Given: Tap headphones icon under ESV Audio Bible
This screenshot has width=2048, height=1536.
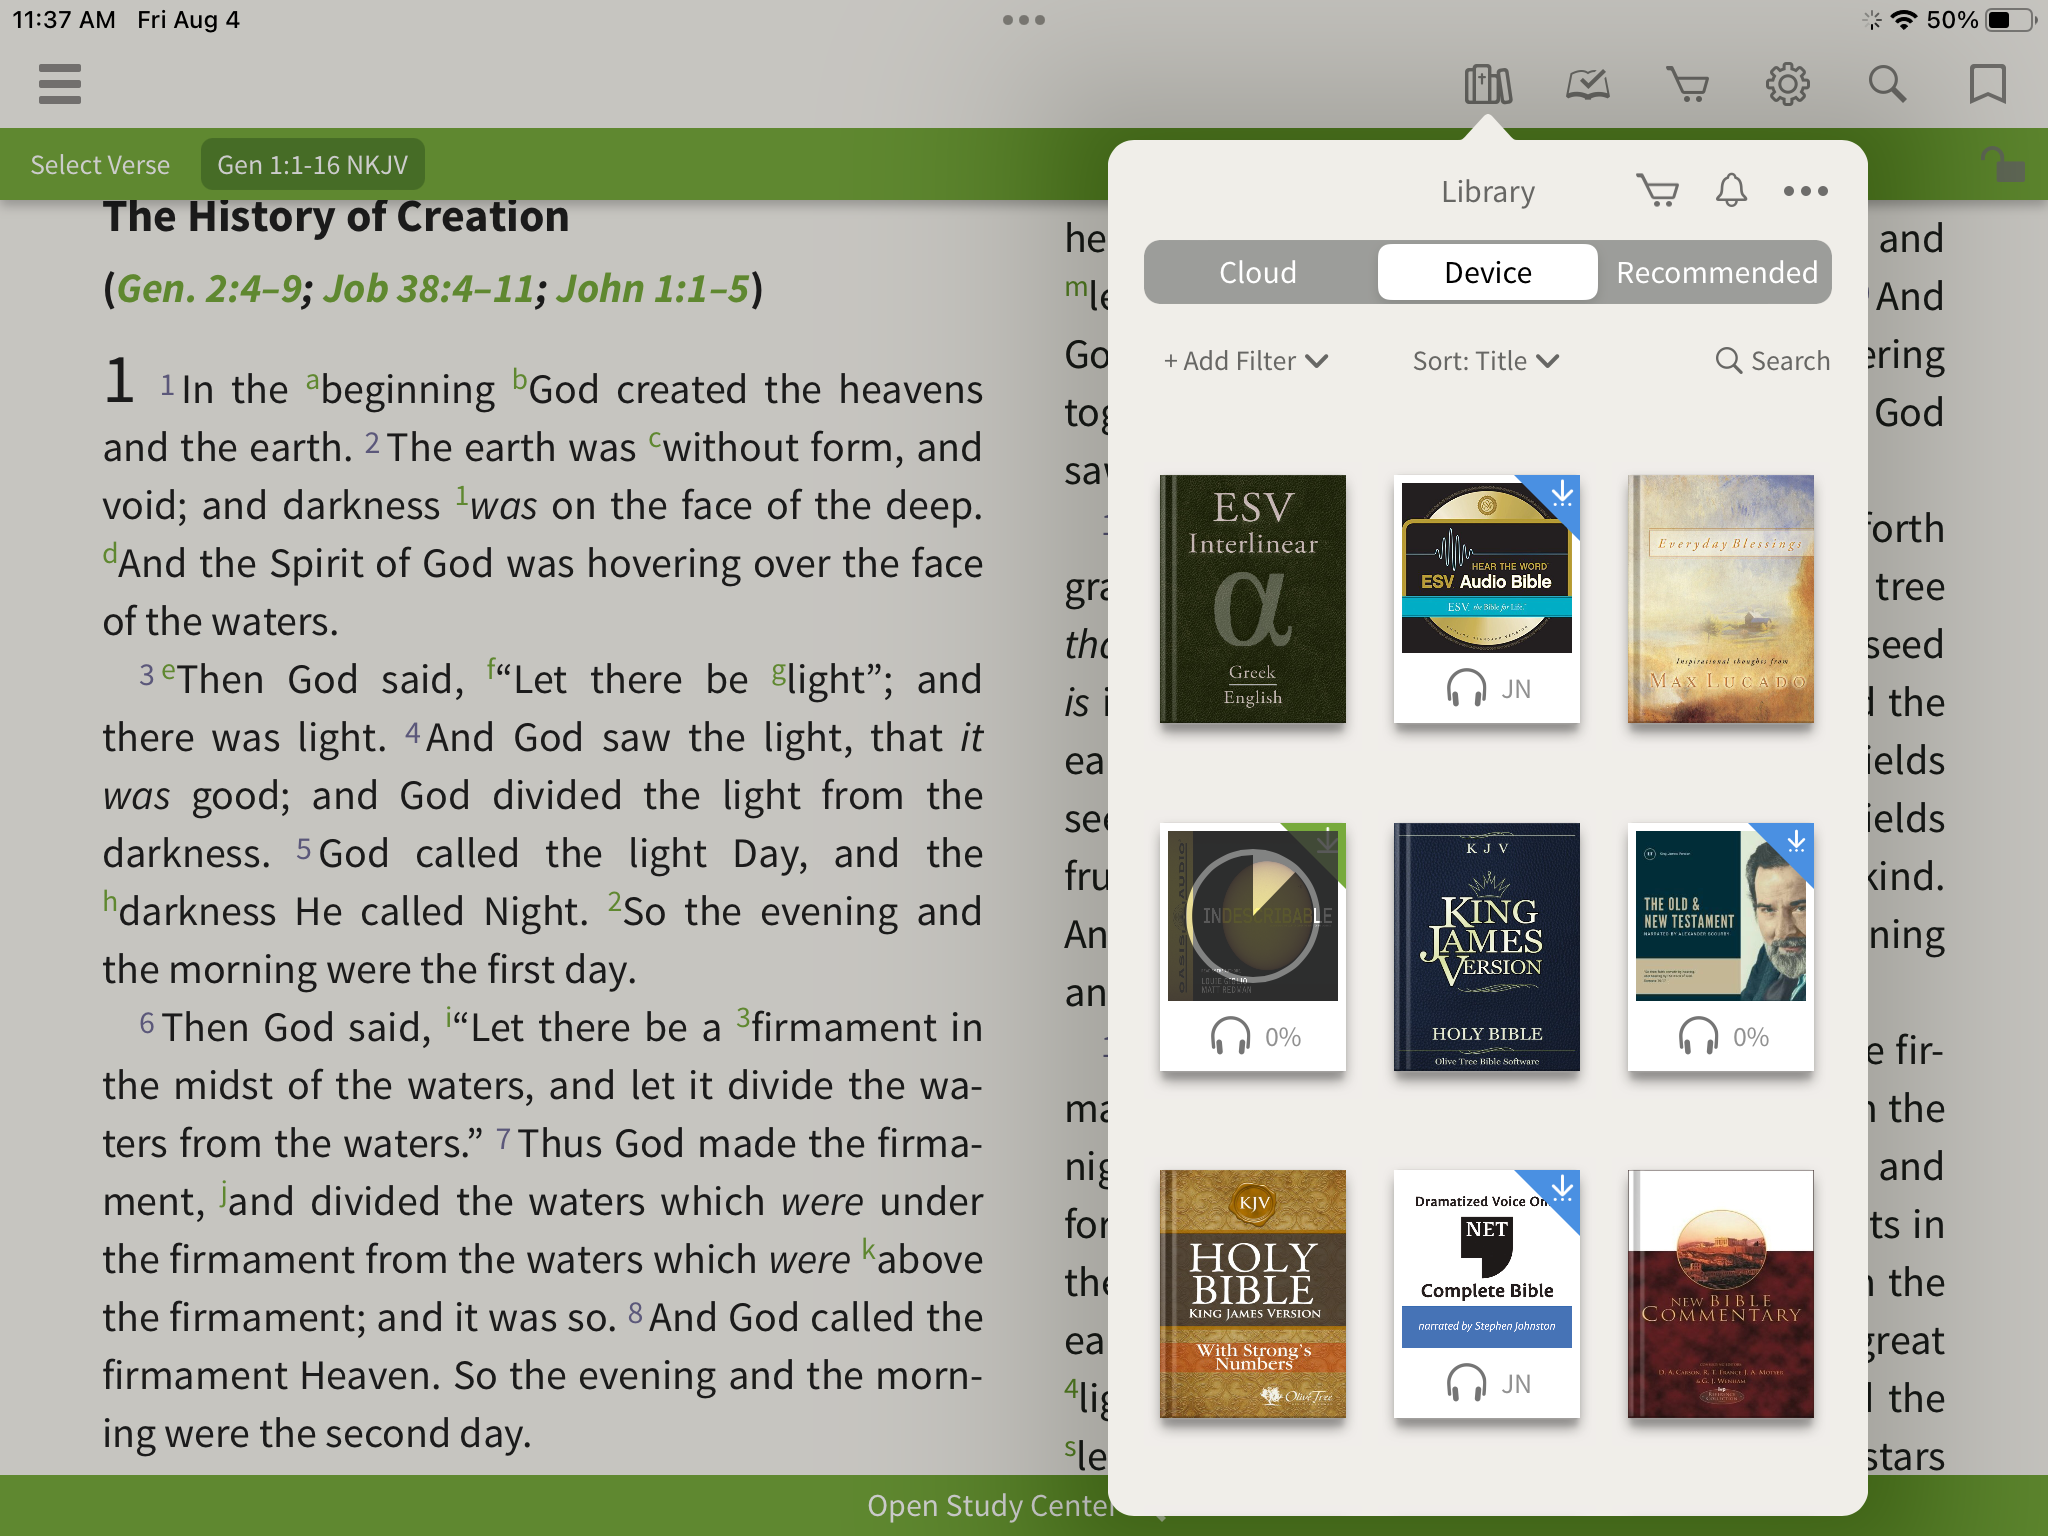Looking at the screenshot, I should pyautogui.click(x=1466, y=688).
